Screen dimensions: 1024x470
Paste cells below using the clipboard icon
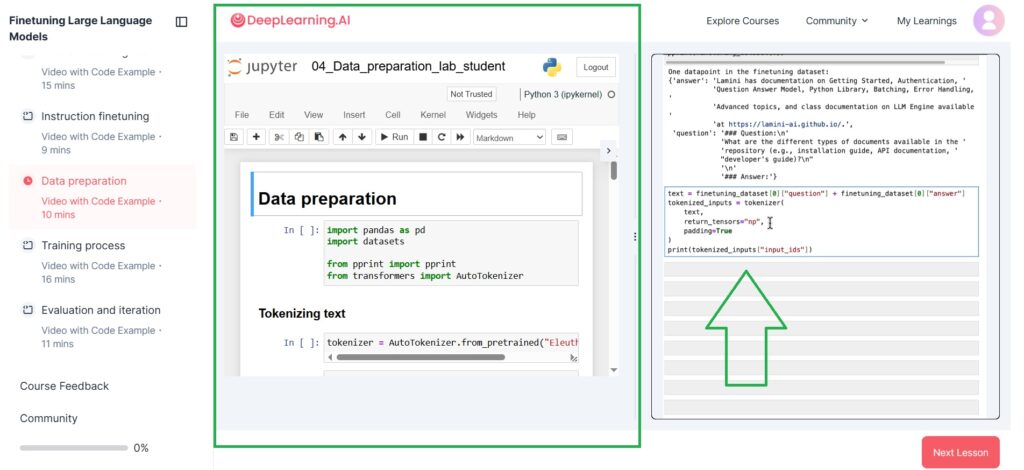pyautogui.click(x=319, y=137)
